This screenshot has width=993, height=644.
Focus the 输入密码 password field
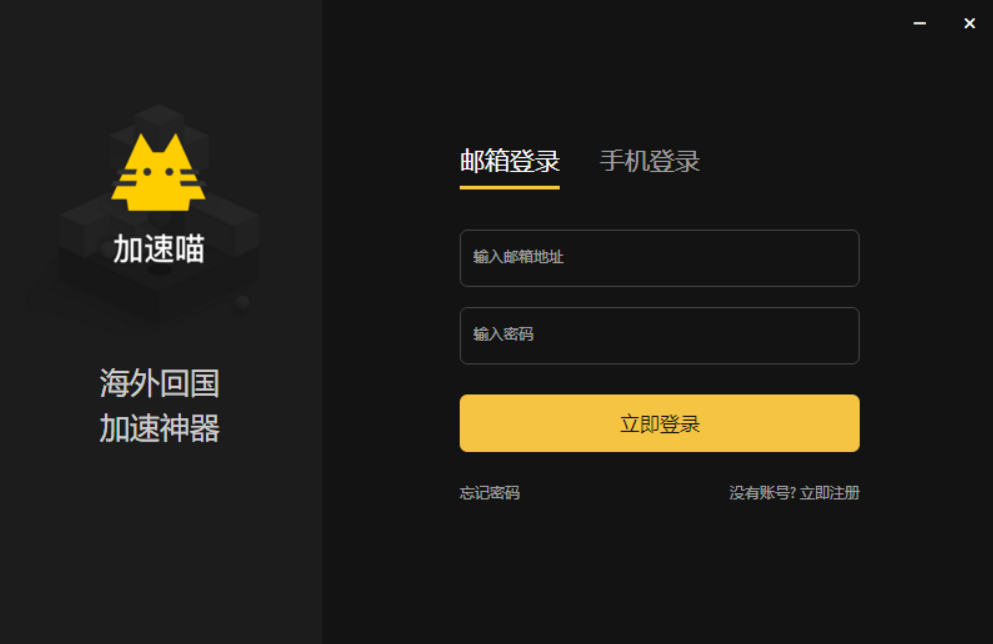pyautogui.click(x=659, y=336)
